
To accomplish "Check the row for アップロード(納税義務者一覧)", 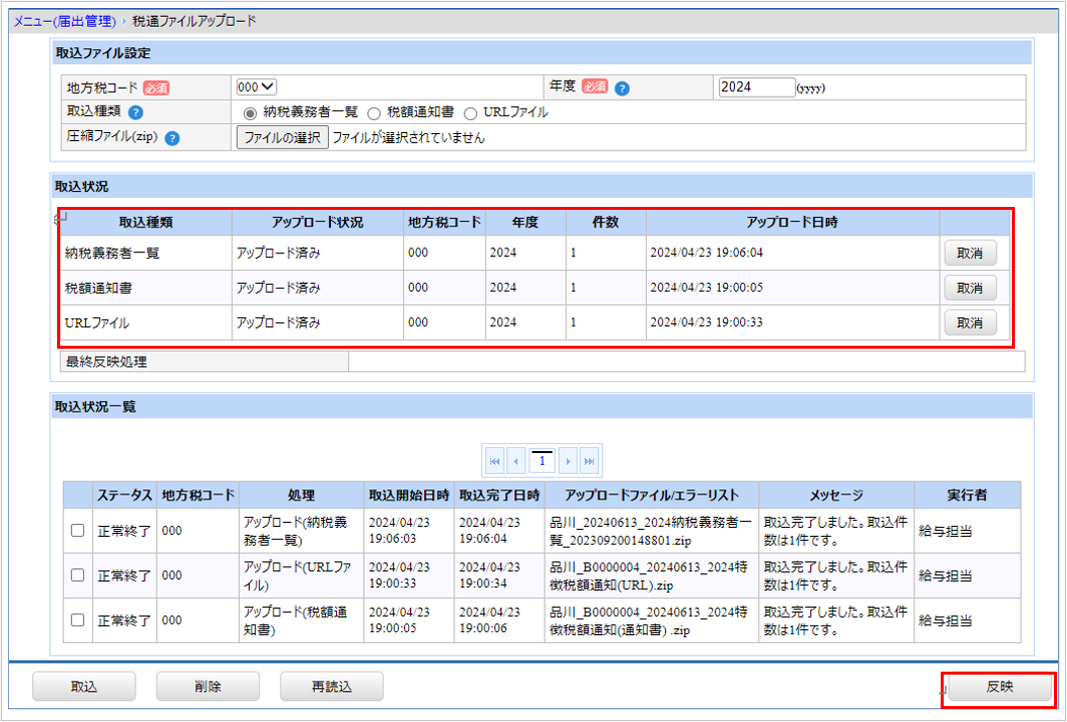I will pos(78,530).
